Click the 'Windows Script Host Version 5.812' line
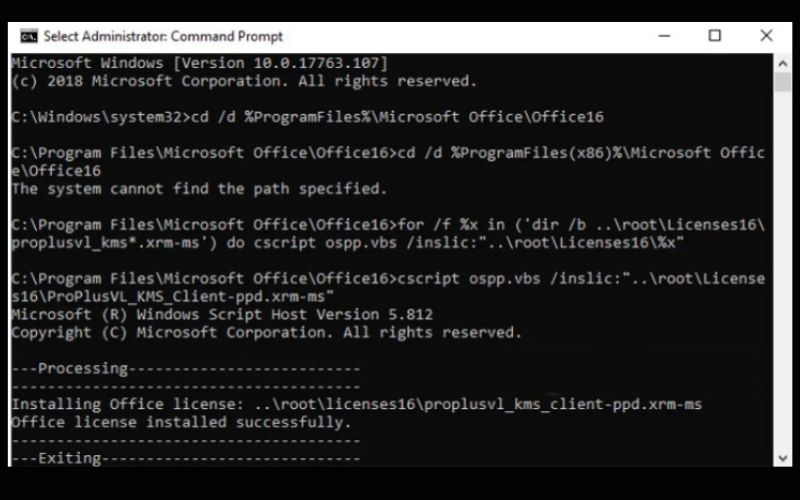This screenshot has width=800, height=500. coord(222,314)
